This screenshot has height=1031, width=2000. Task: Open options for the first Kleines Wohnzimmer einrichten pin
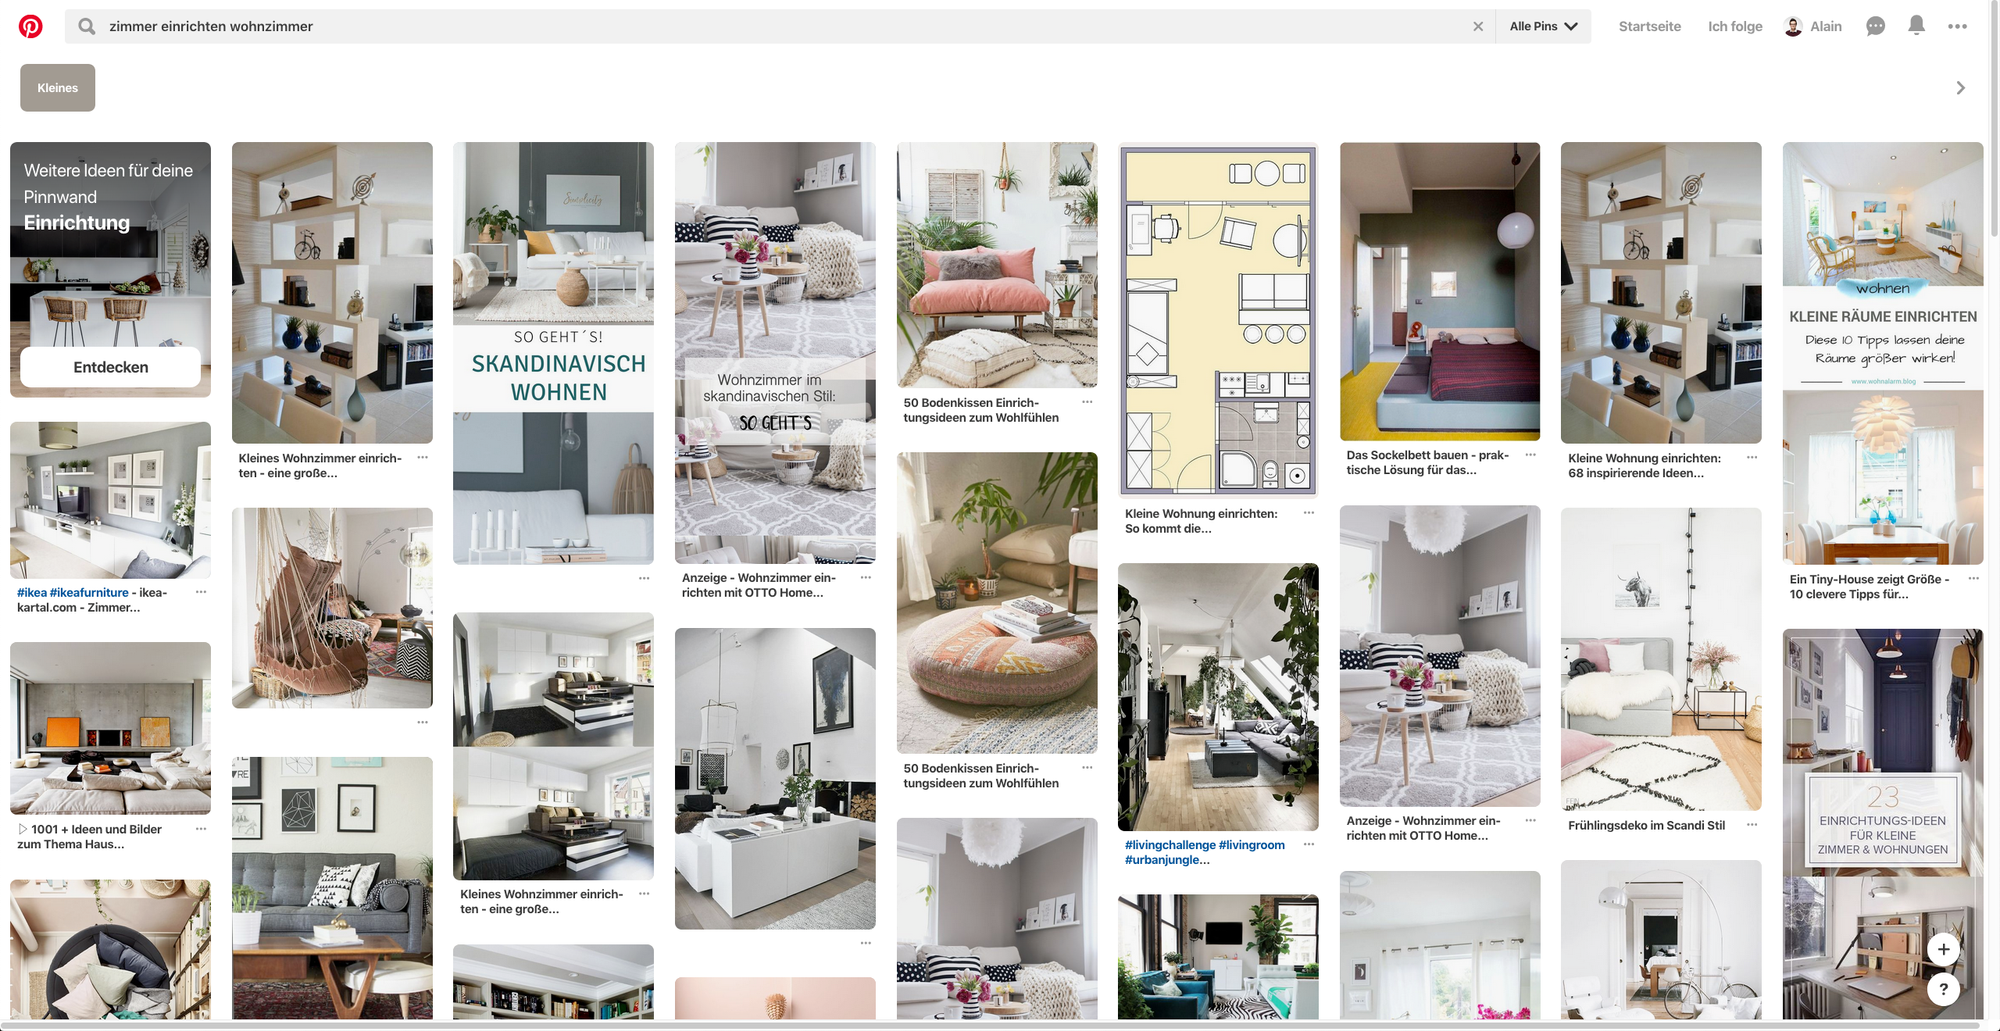click(423, 458)
